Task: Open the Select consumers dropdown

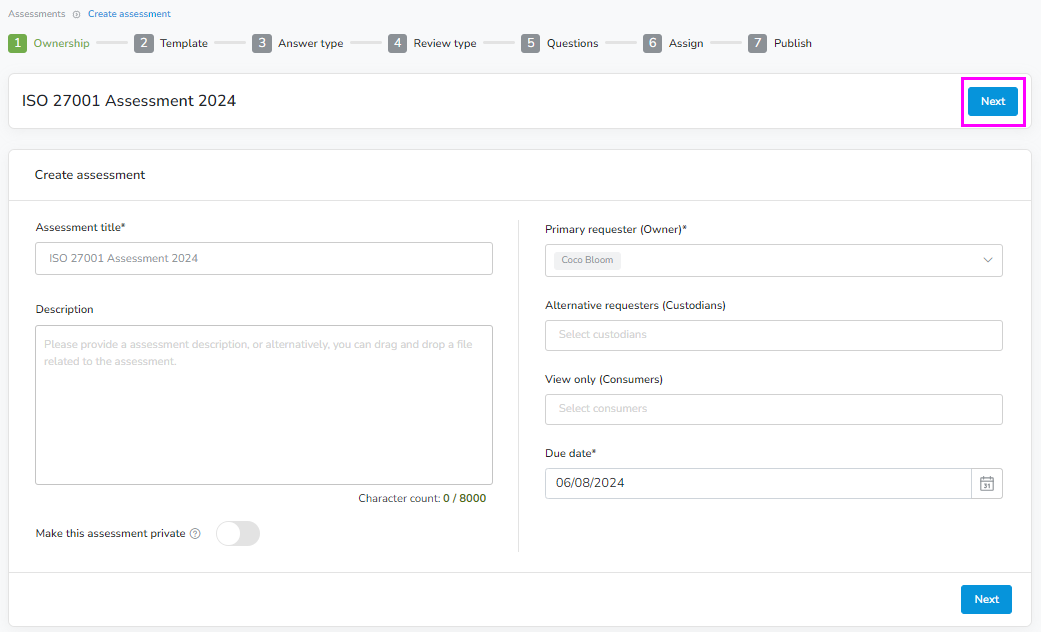Action: (773, 409)
